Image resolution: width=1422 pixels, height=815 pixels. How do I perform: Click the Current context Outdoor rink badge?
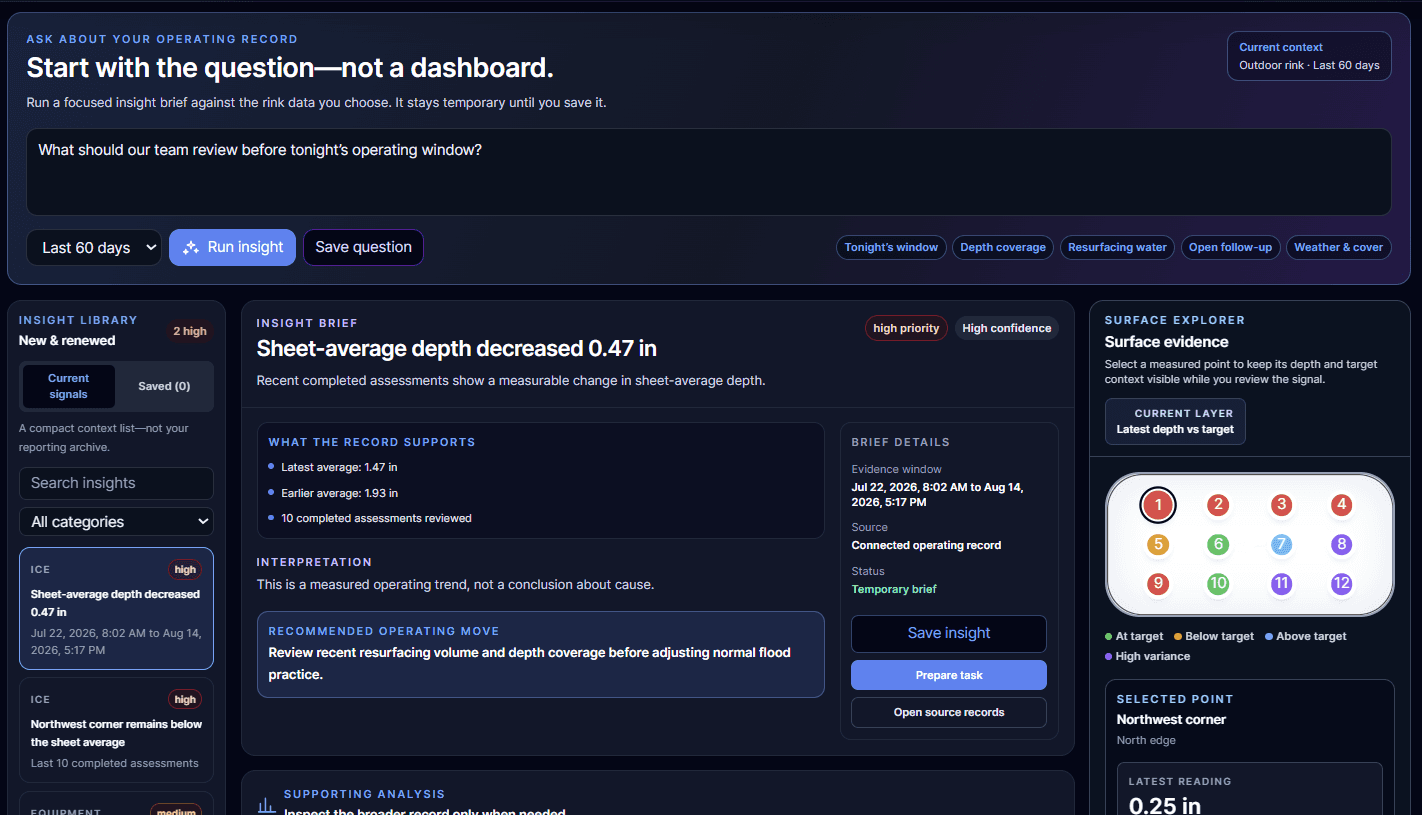coord(1309,56)
